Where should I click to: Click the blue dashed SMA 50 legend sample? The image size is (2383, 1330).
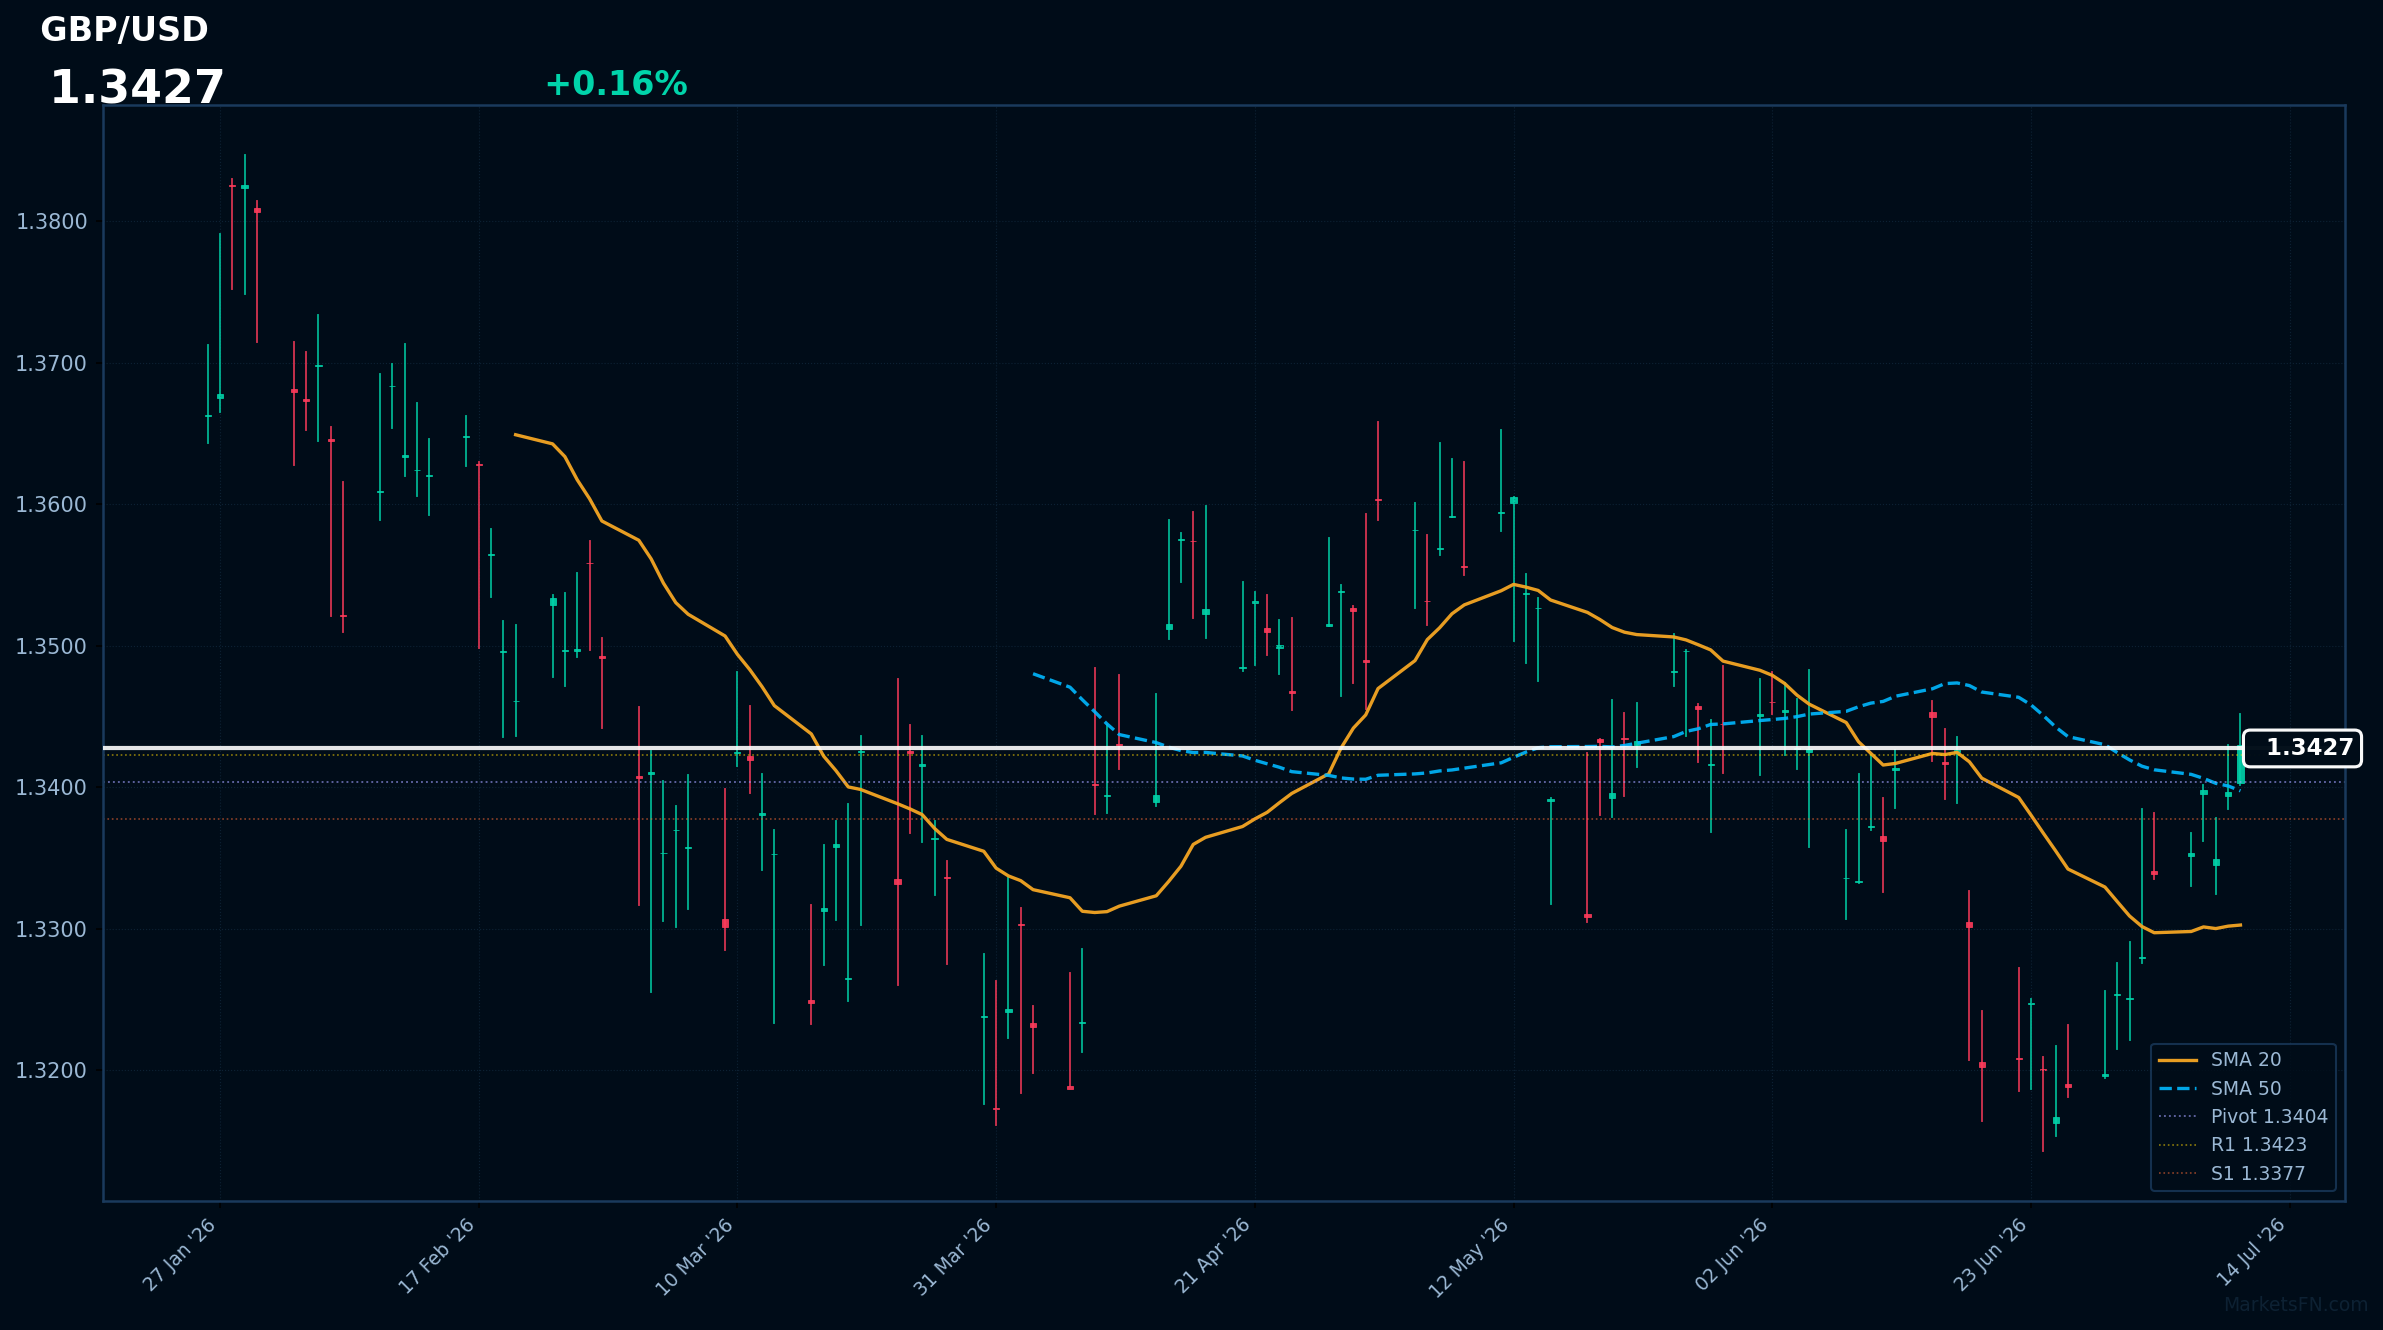tap(2178, 1089)
